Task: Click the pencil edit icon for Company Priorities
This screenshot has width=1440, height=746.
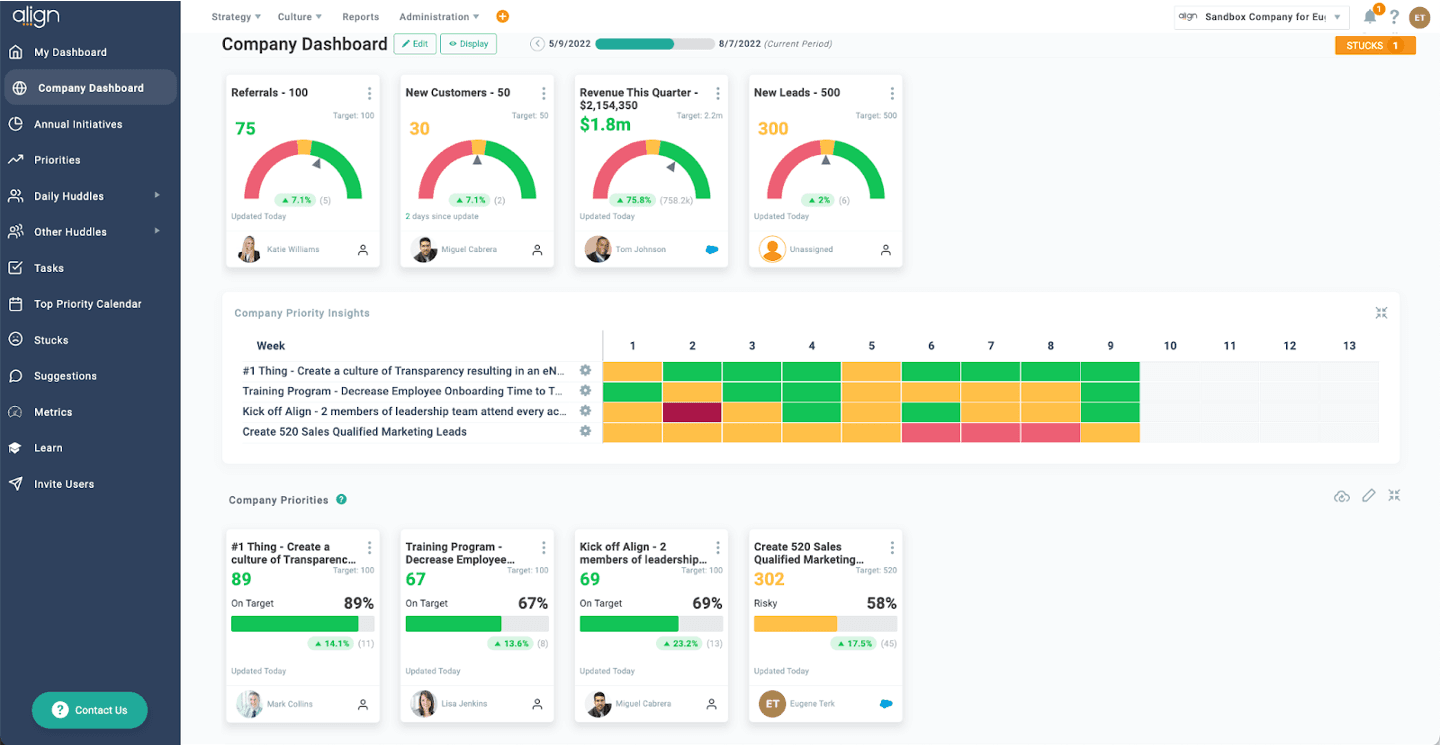Action: [1368, 496]
